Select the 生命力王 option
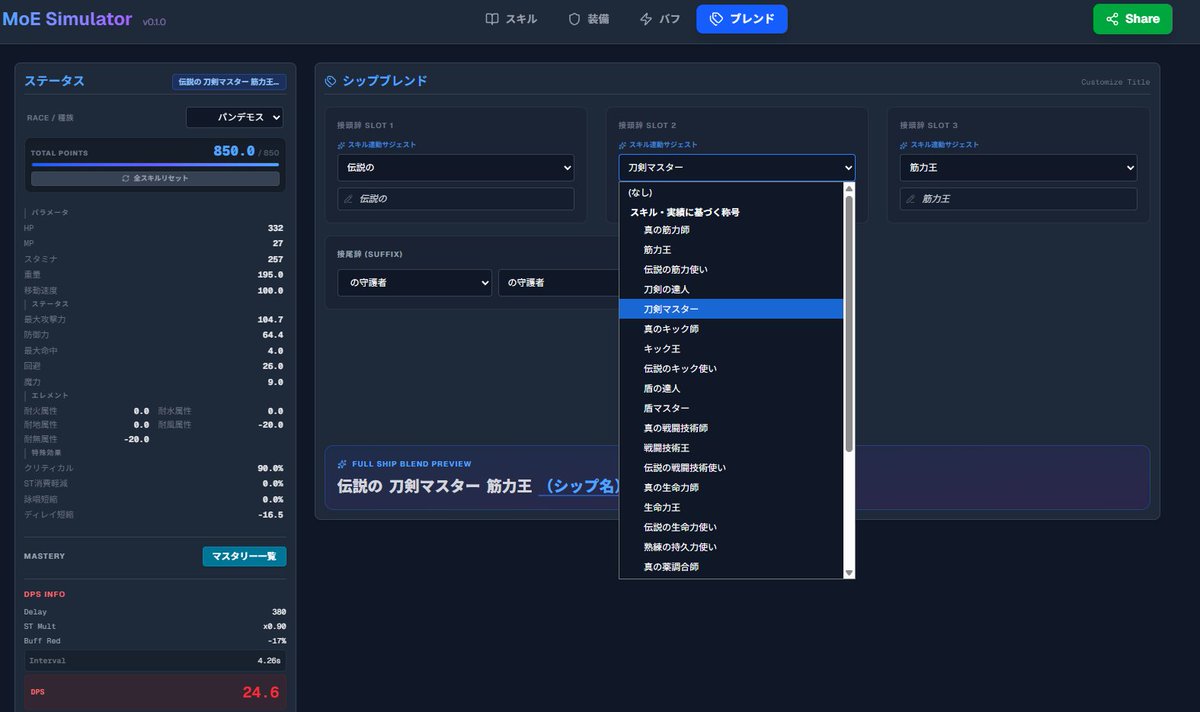 [x=732, y=507]
